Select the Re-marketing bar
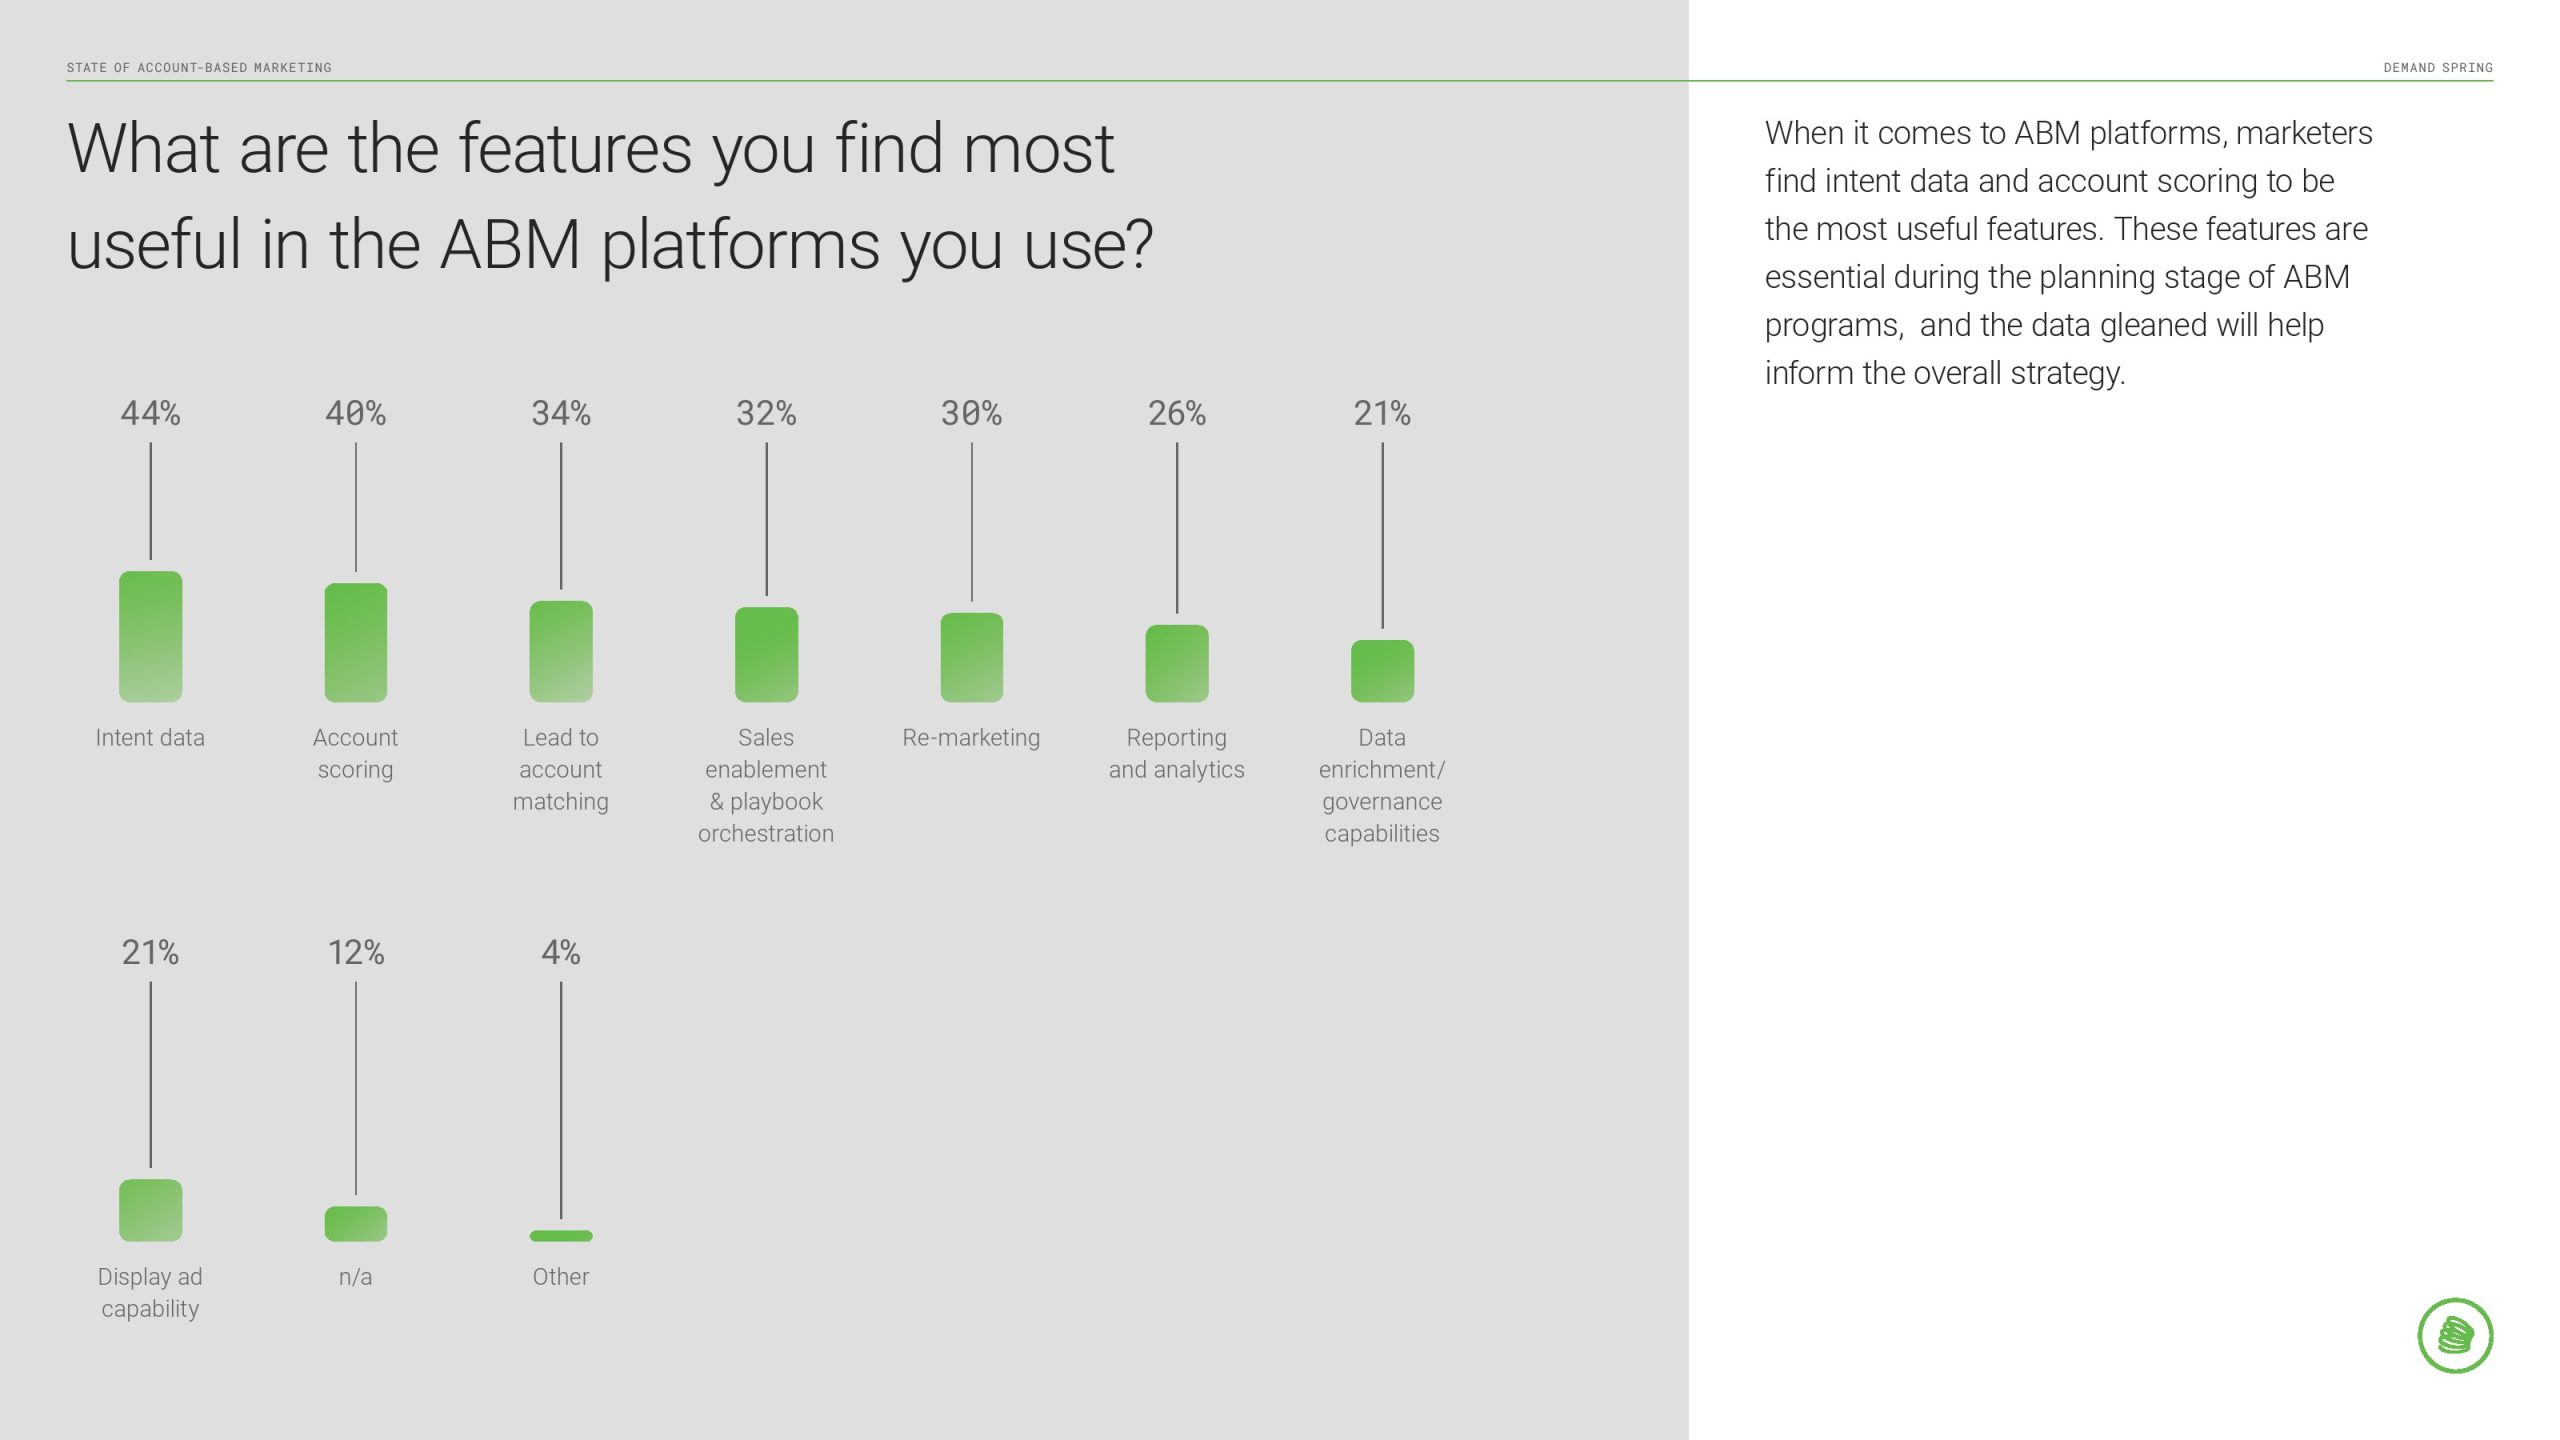Image resolution: width=2560 pixels, height=1440 pixels. point(971,657)
